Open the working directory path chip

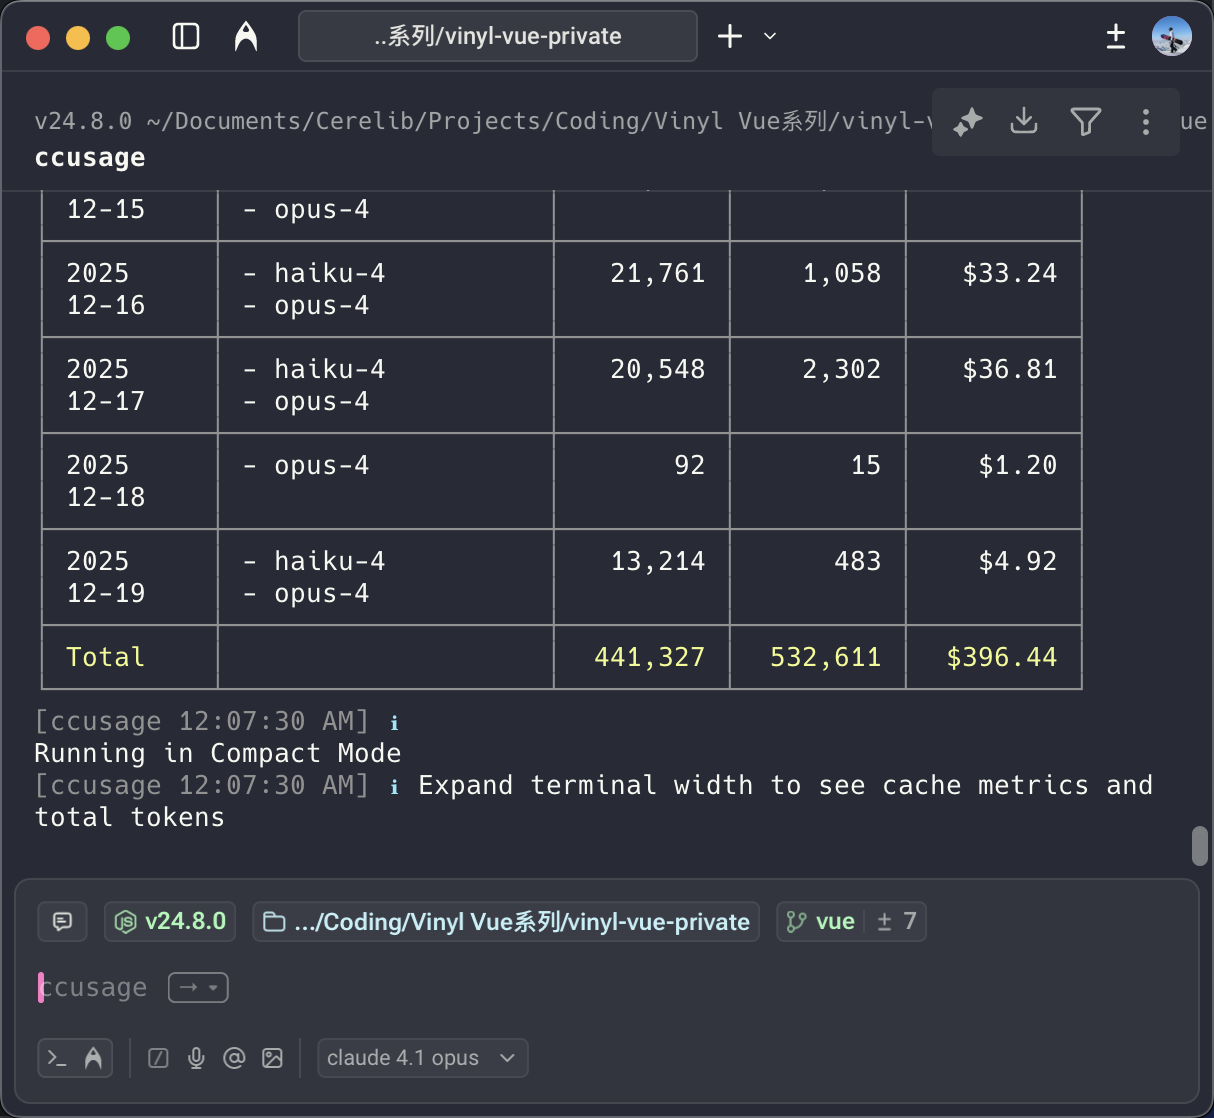click(x=506, y=921)
